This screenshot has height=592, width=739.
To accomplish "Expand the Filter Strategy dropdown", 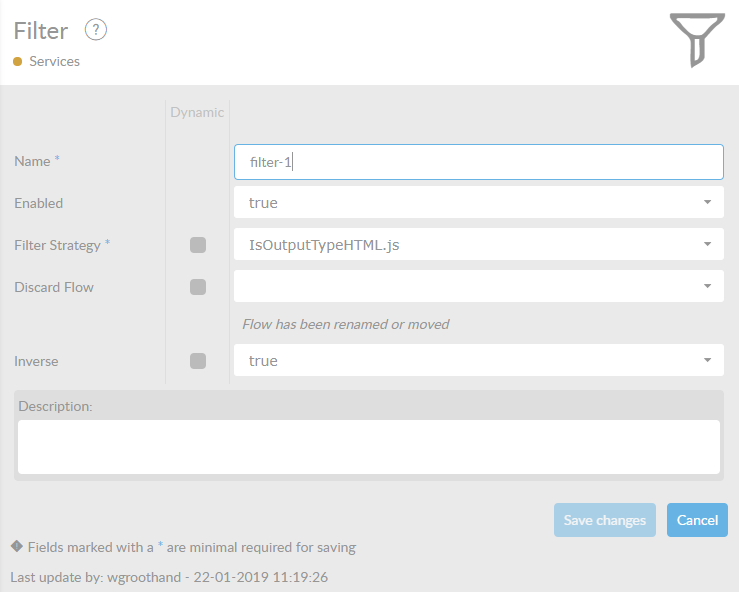I will pos(478,245).
